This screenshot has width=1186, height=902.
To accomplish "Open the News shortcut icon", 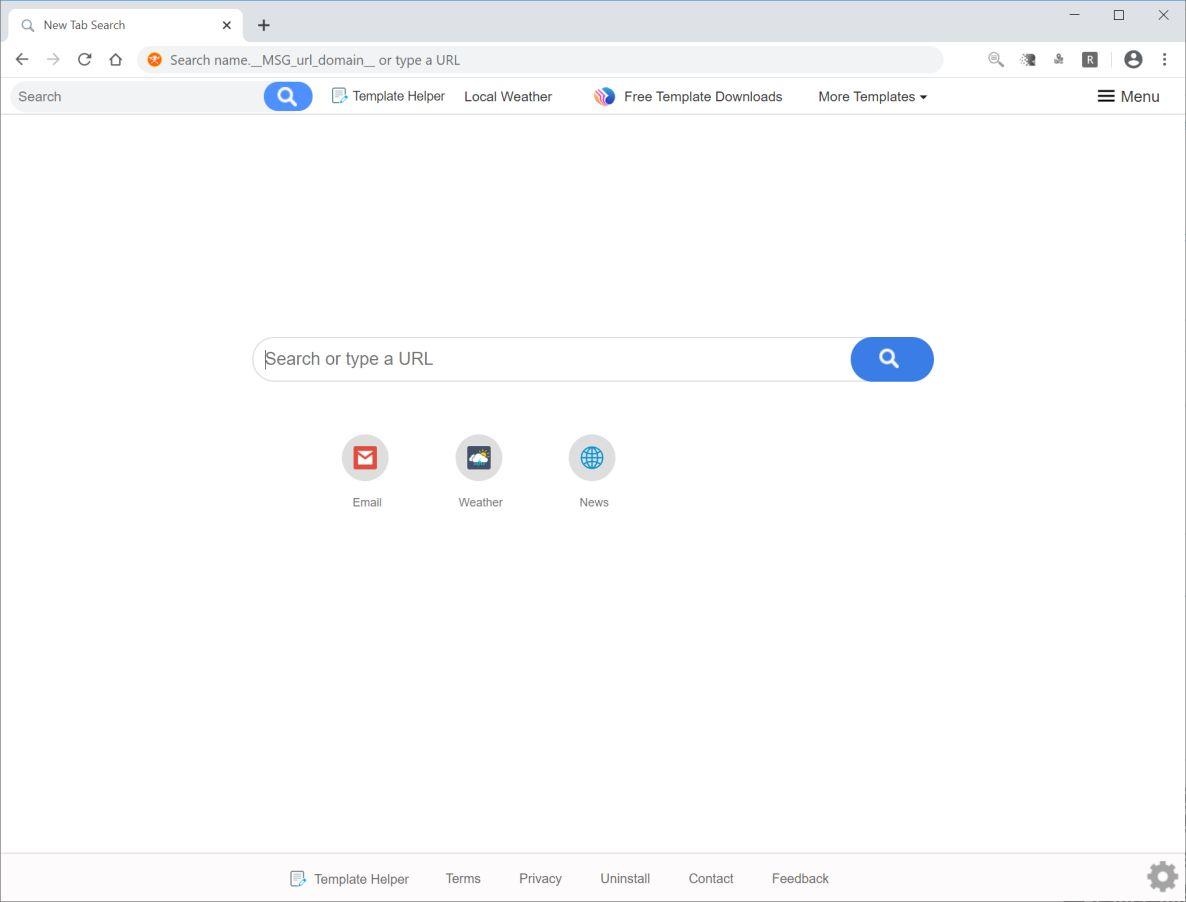I will (592, 457).
